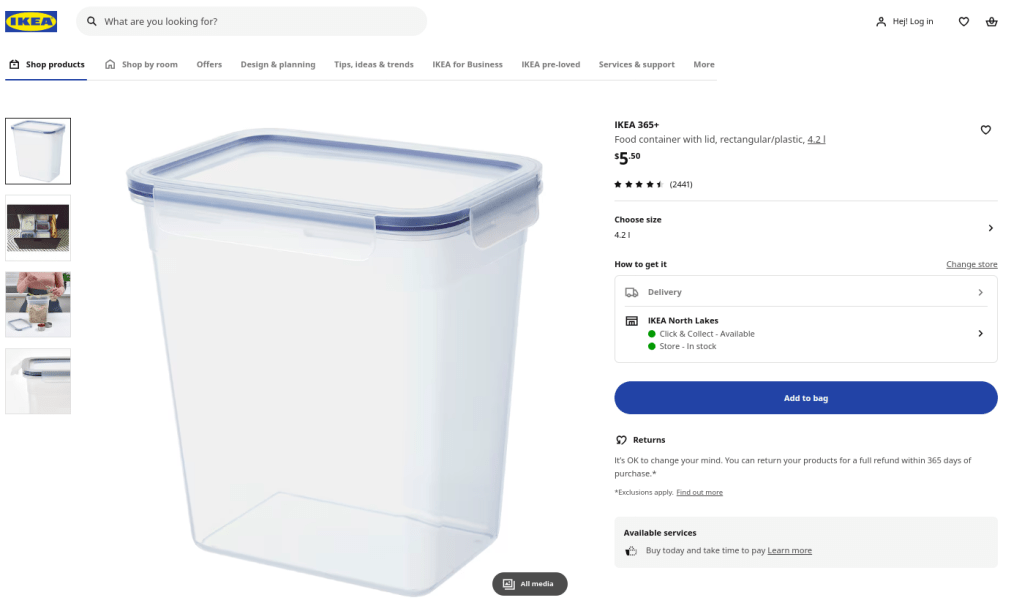Open the favourites heart icon in header
Image resolution: width=1022 pixels, height=614 pixels.
[x=963, y=21]
